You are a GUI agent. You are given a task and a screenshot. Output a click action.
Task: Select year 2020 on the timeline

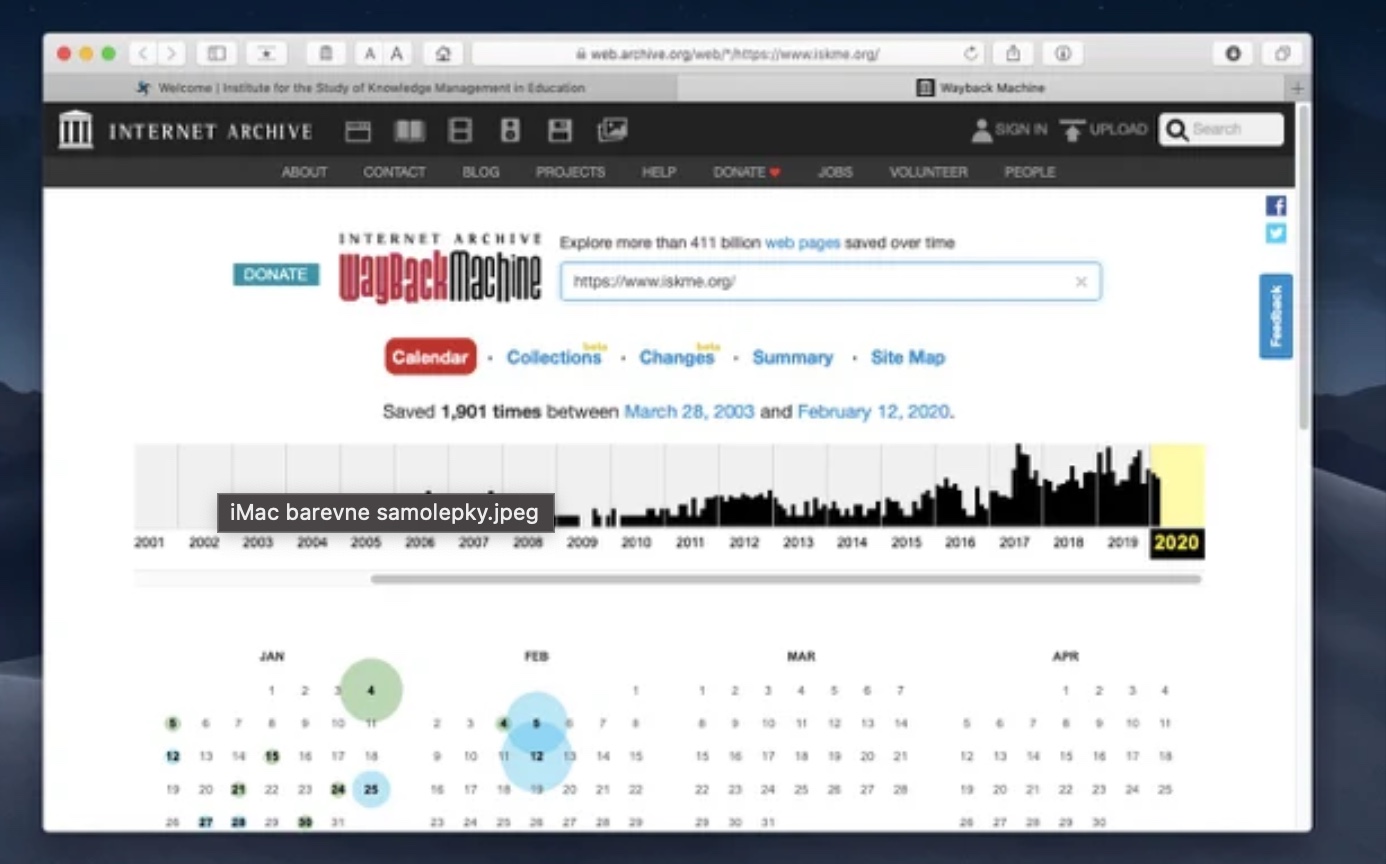pos(1176,544)
